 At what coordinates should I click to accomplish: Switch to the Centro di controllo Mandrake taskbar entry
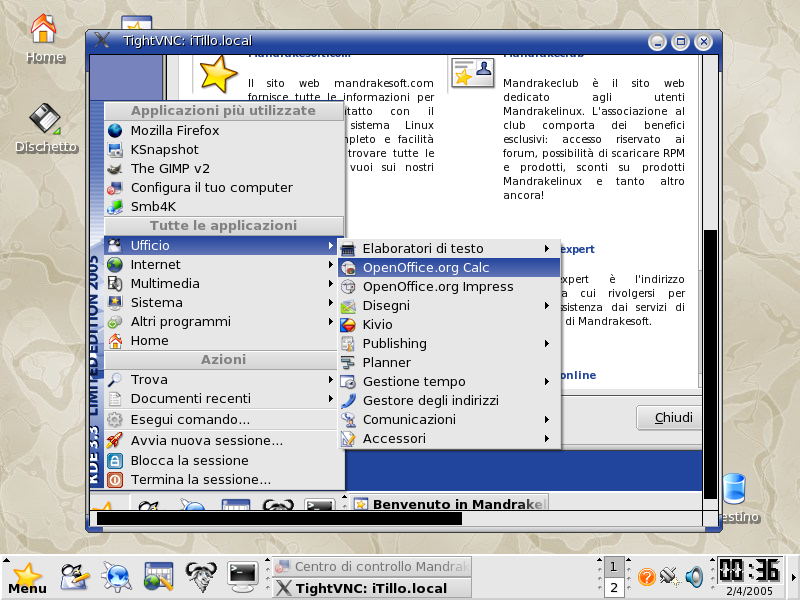pos(372,567)
